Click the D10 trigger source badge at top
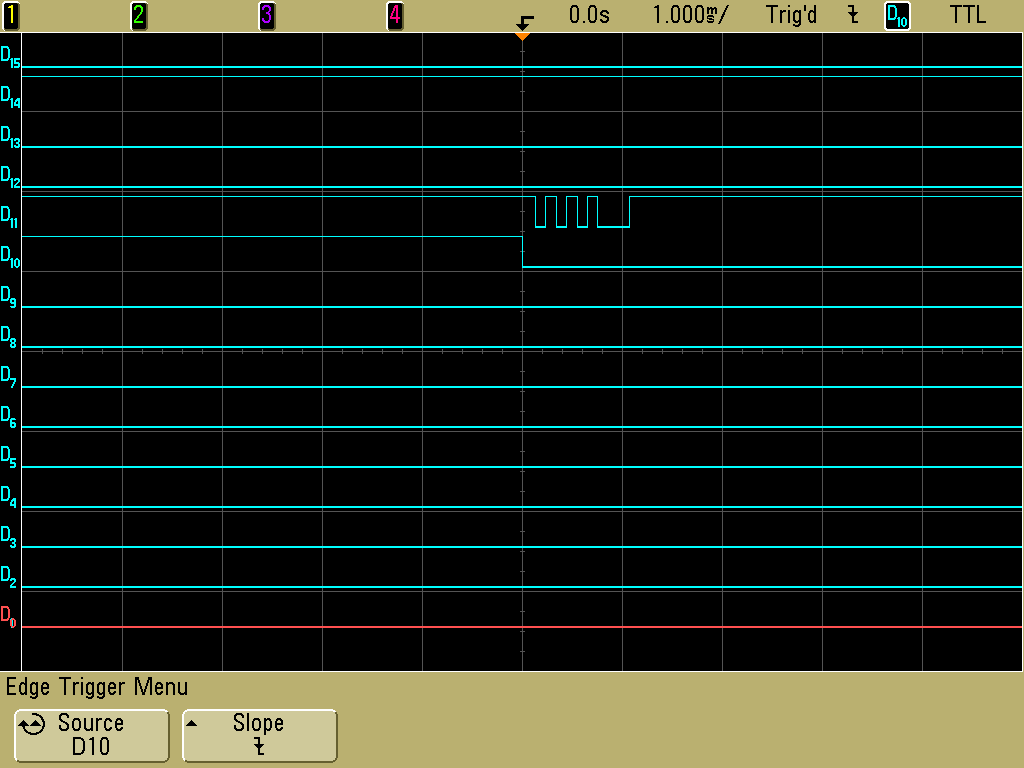Screen dimensions: 1024x768 click(897, 16)
